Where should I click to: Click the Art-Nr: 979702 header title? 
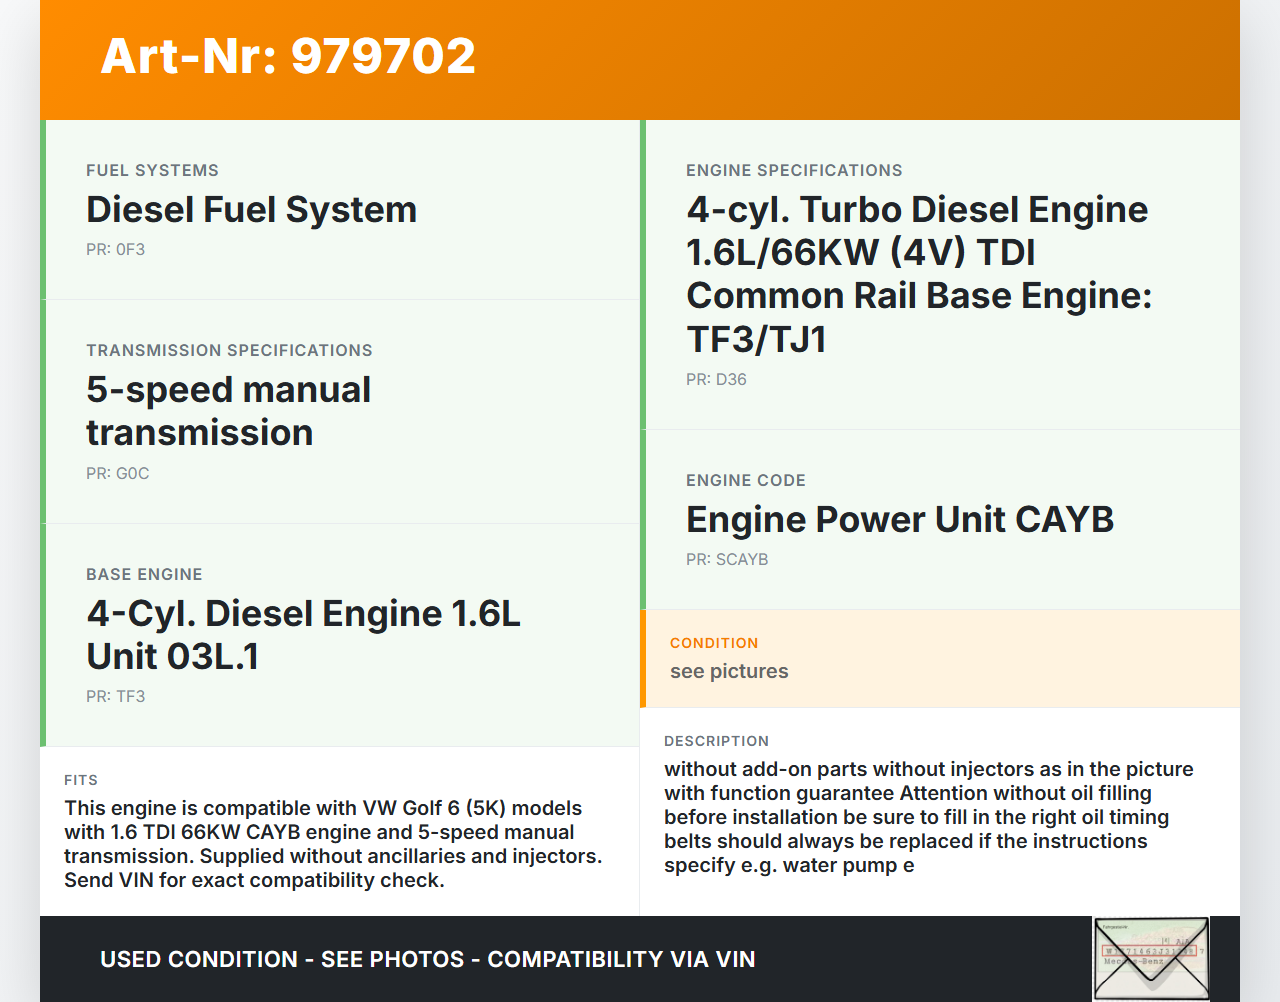(288, 56)
